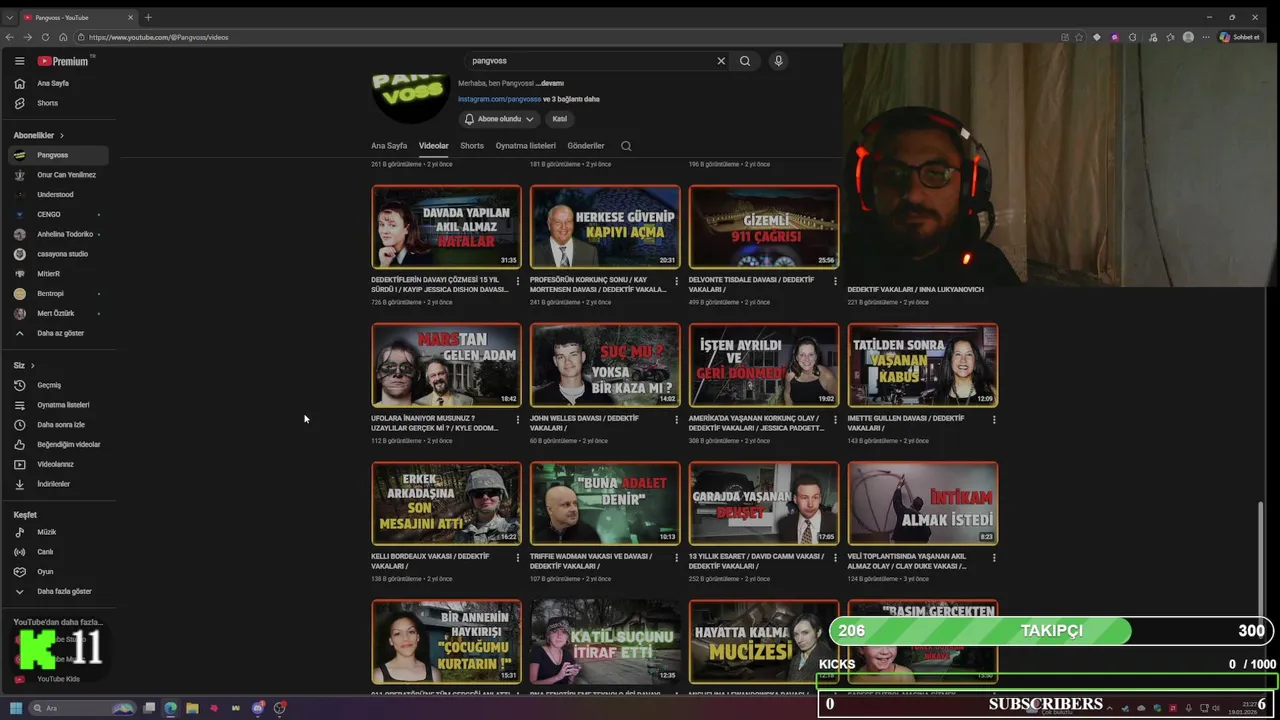
Task: Open browser extensions puzzle icon
Action: [1133, 37]
